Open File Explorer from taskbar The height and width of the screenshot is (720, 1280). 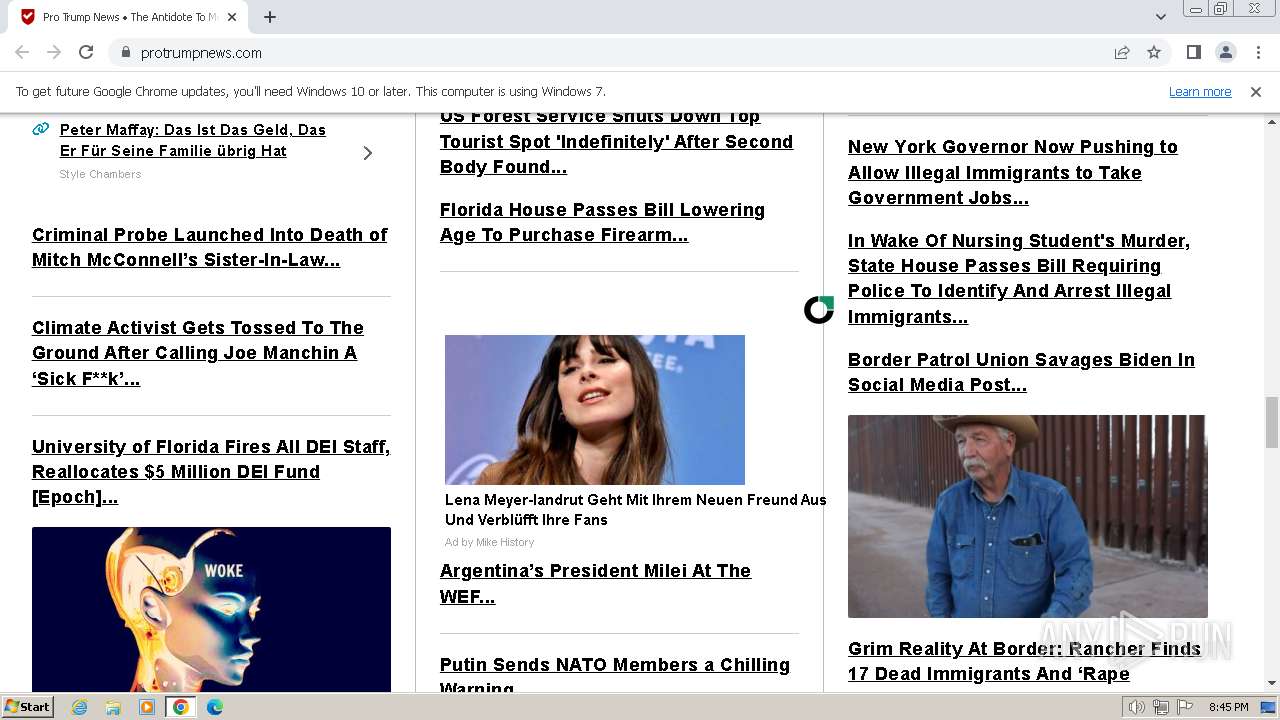pos(113,707)
